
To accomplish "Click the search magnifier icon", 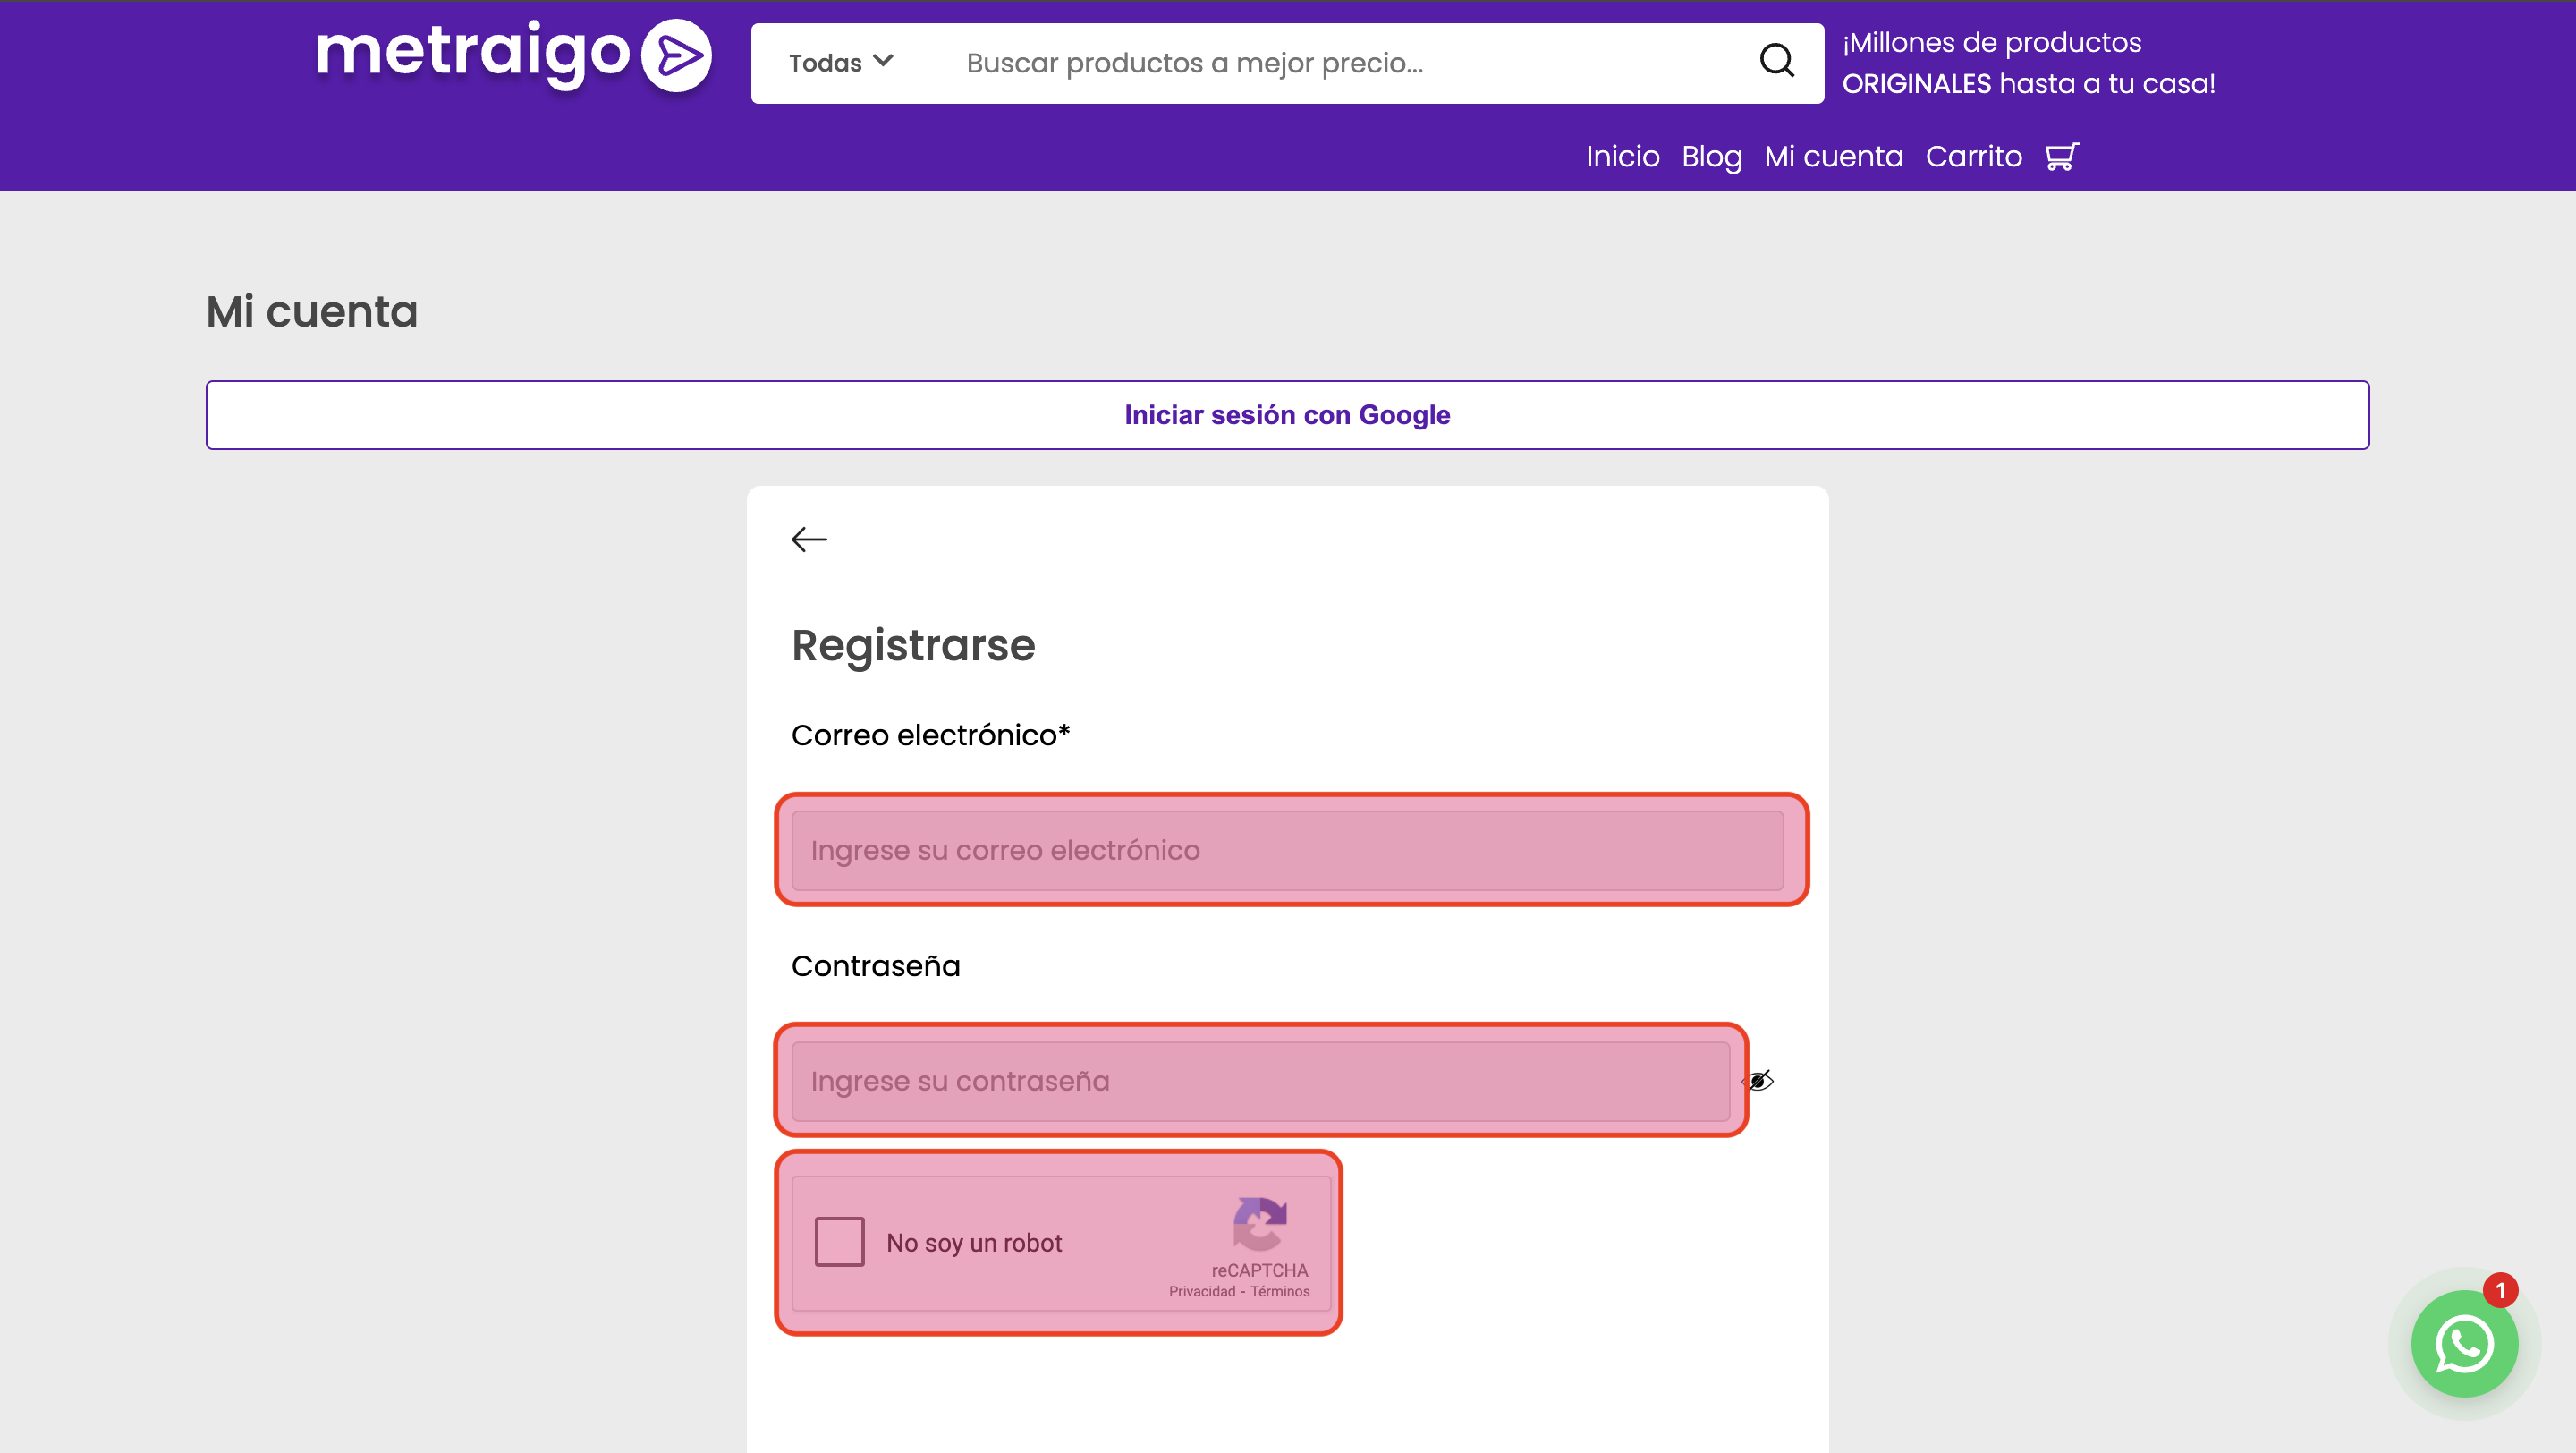I will (1776, 61).
